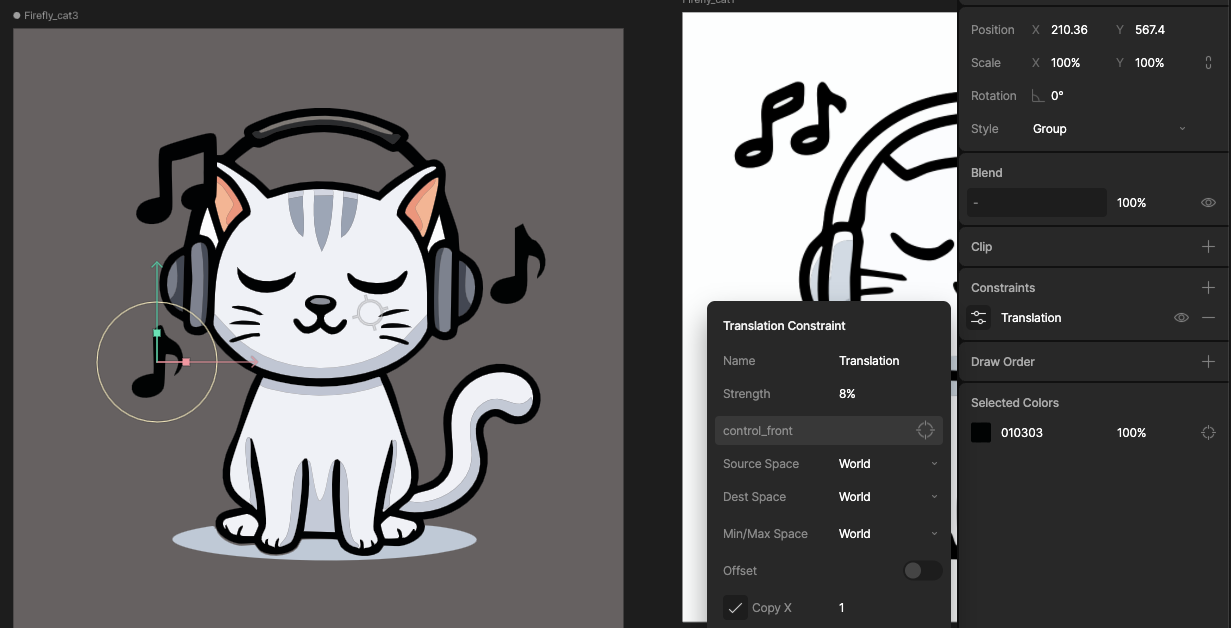Select the music note right of headphones

pos(517,266)
